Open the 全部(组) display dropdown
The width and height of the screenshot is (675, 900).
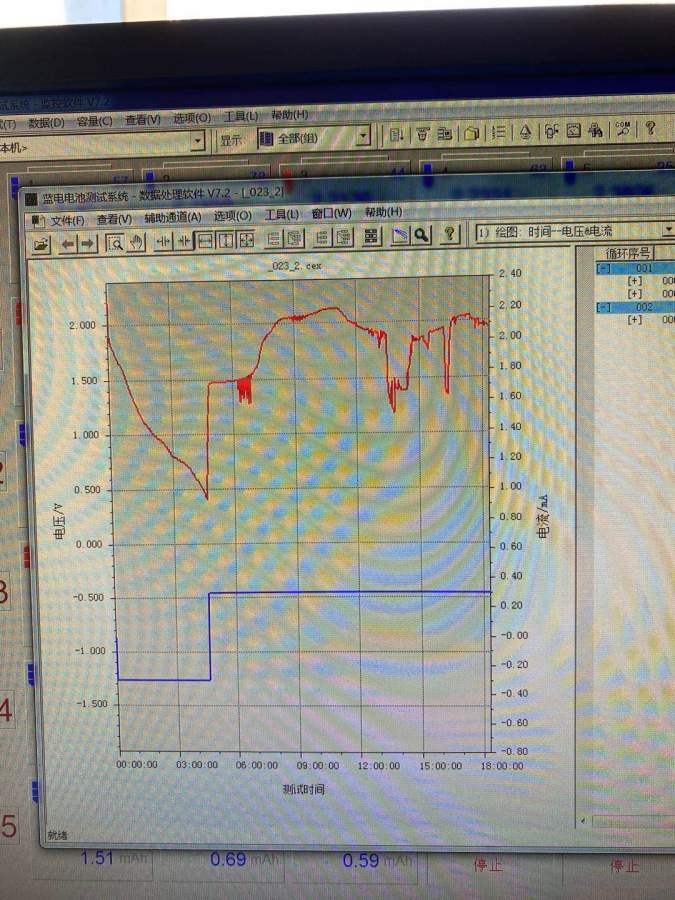click(x=363, y=136)
